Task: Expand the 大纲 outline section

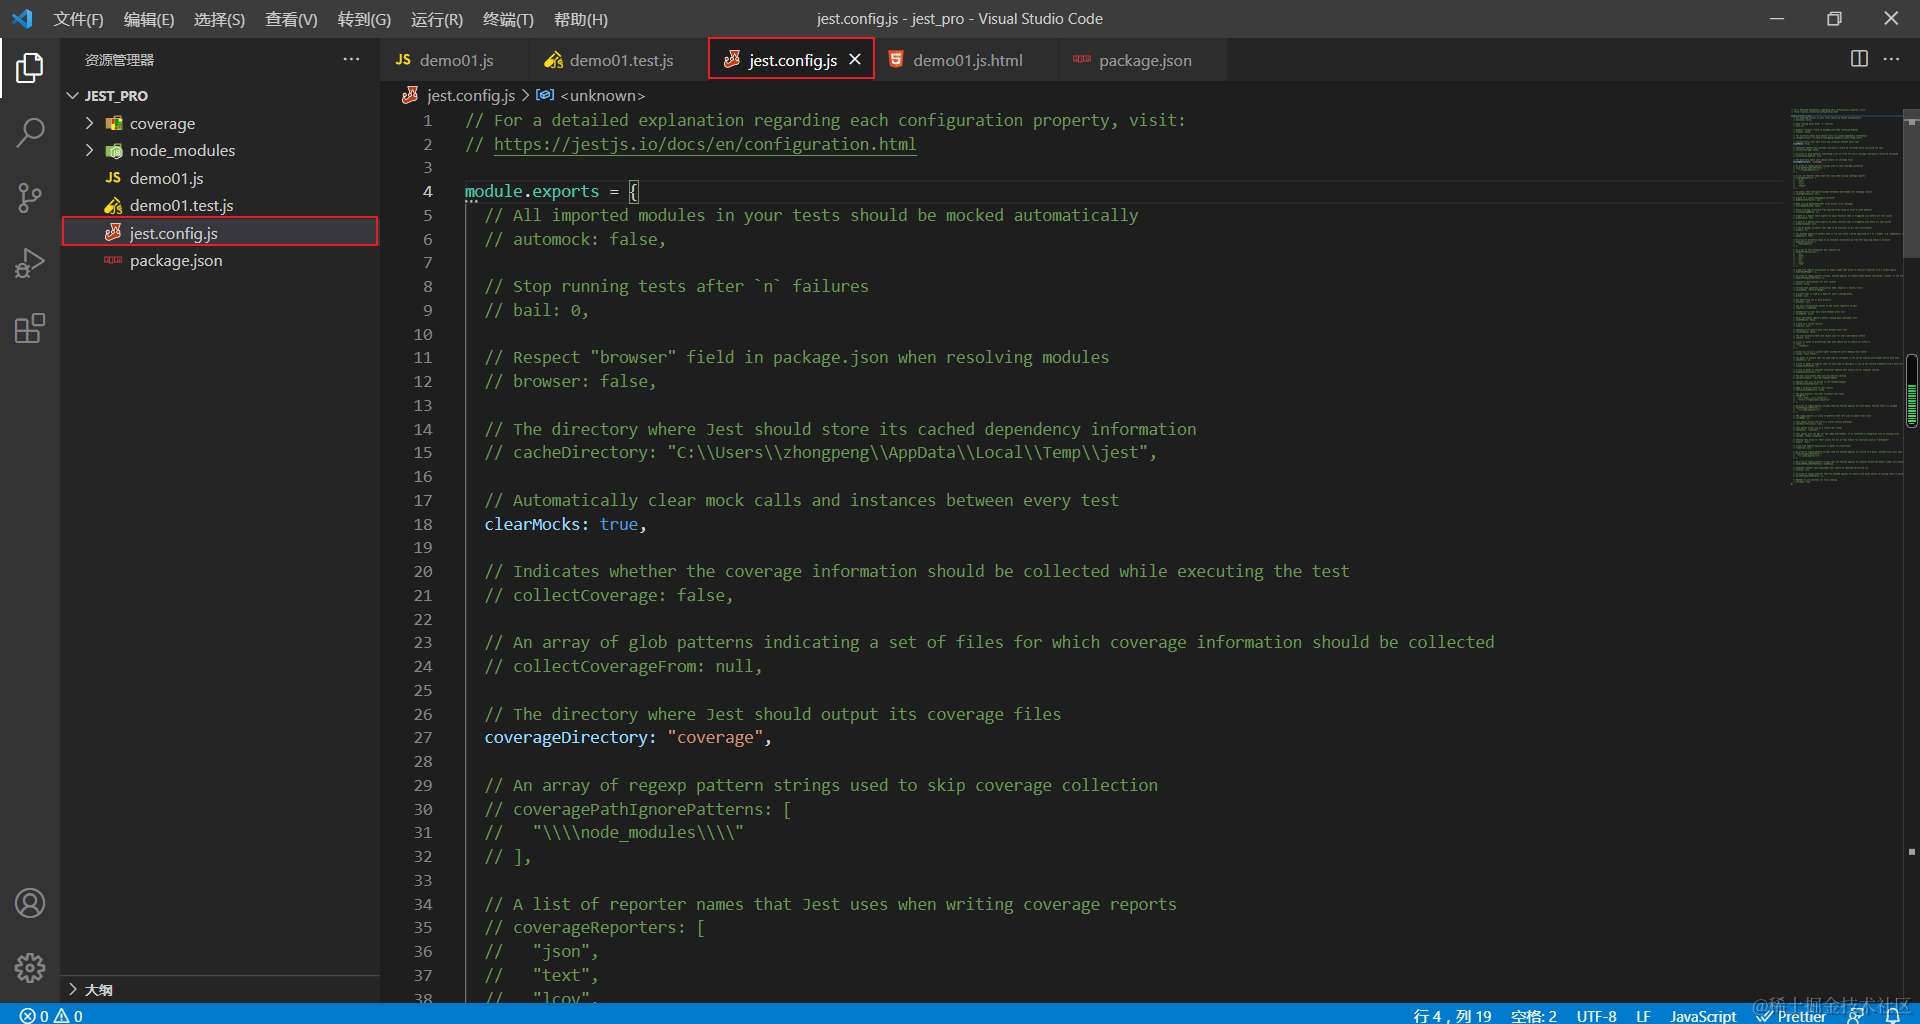Action: (x=72, y=989)
